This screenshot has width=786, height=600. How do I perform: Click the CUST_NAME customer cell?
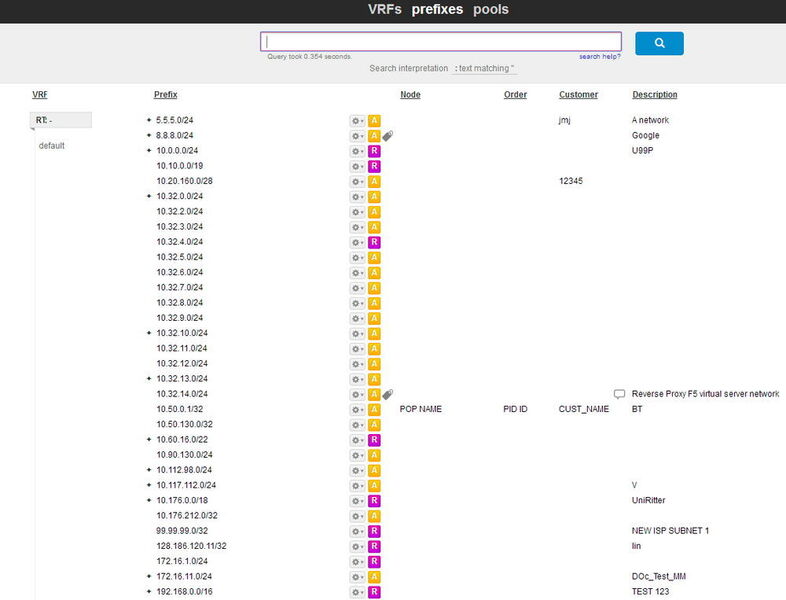click(x=583, y=409)
